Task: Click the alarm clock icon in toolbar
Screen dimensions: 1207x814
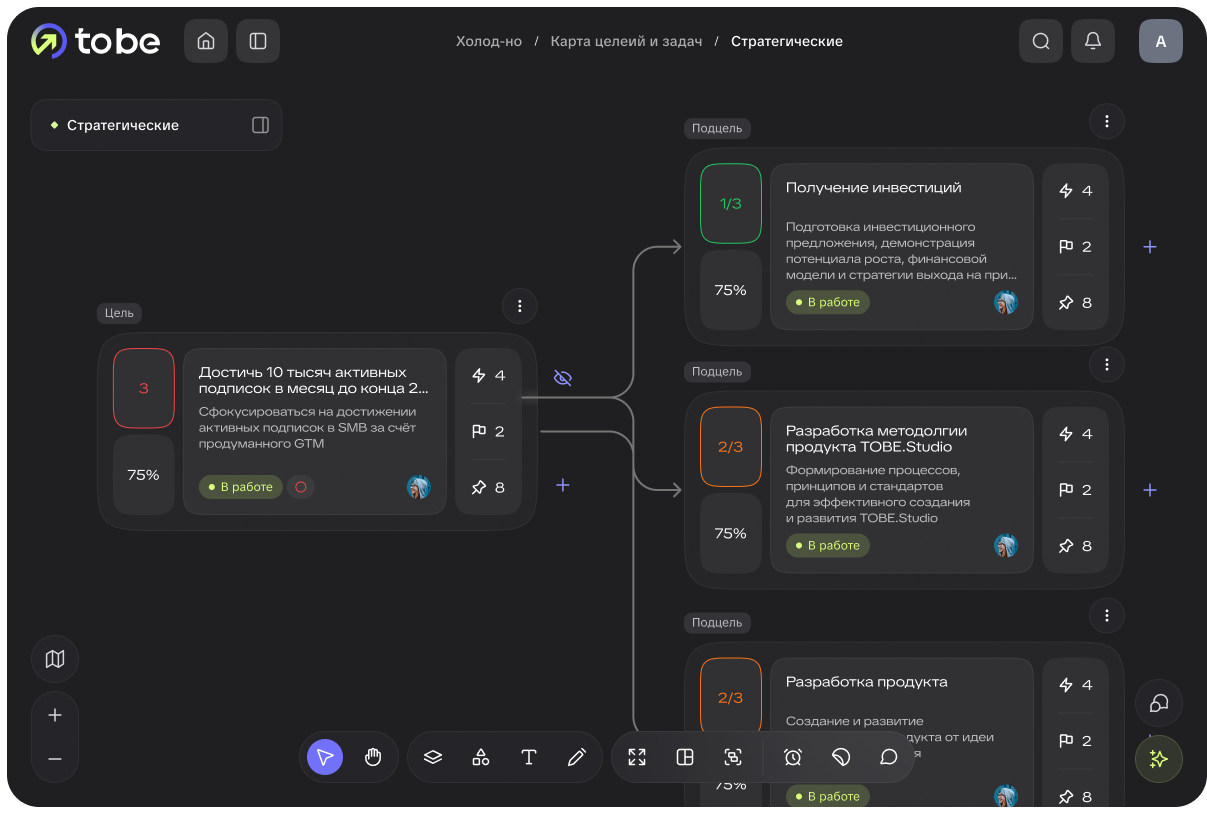Action: click(x=793, y=757)
